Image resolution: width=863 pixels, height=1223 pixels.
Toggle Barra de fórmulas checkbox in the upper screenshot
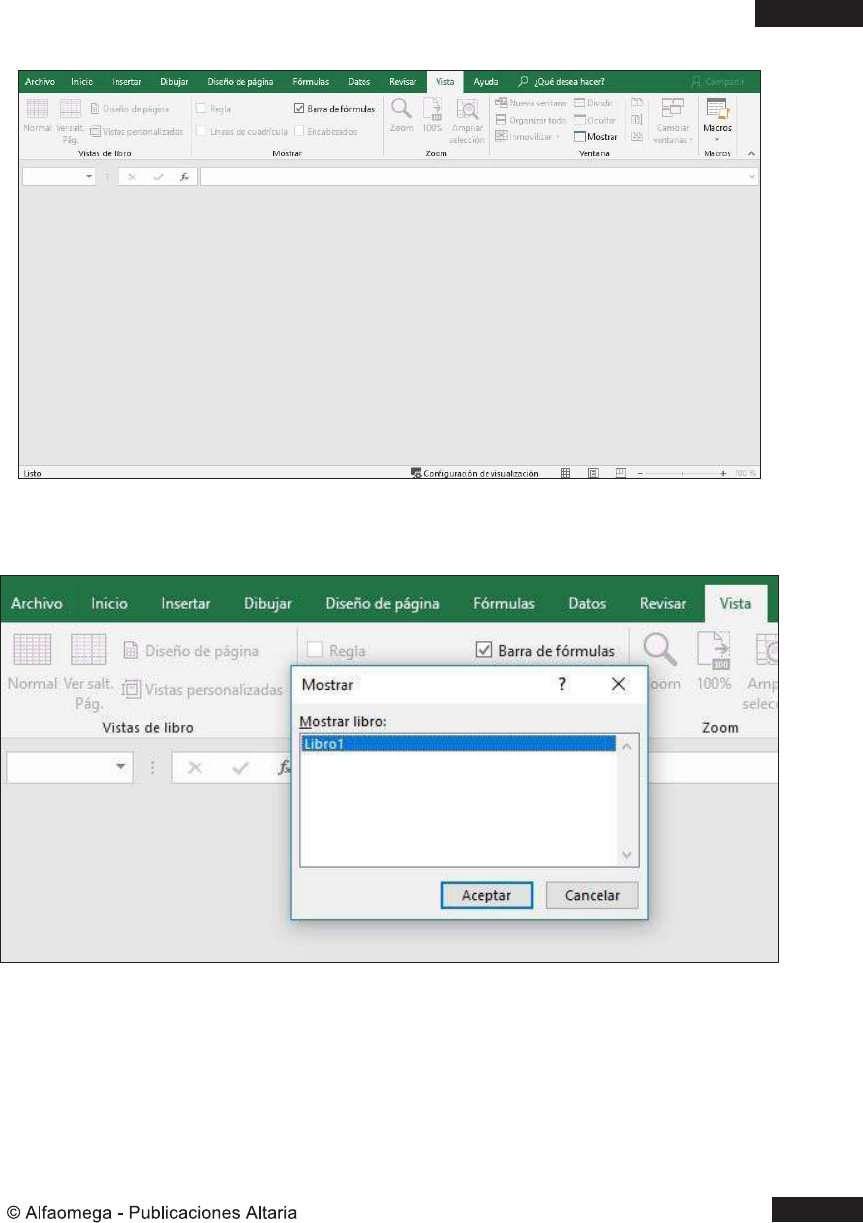[299, 108]
